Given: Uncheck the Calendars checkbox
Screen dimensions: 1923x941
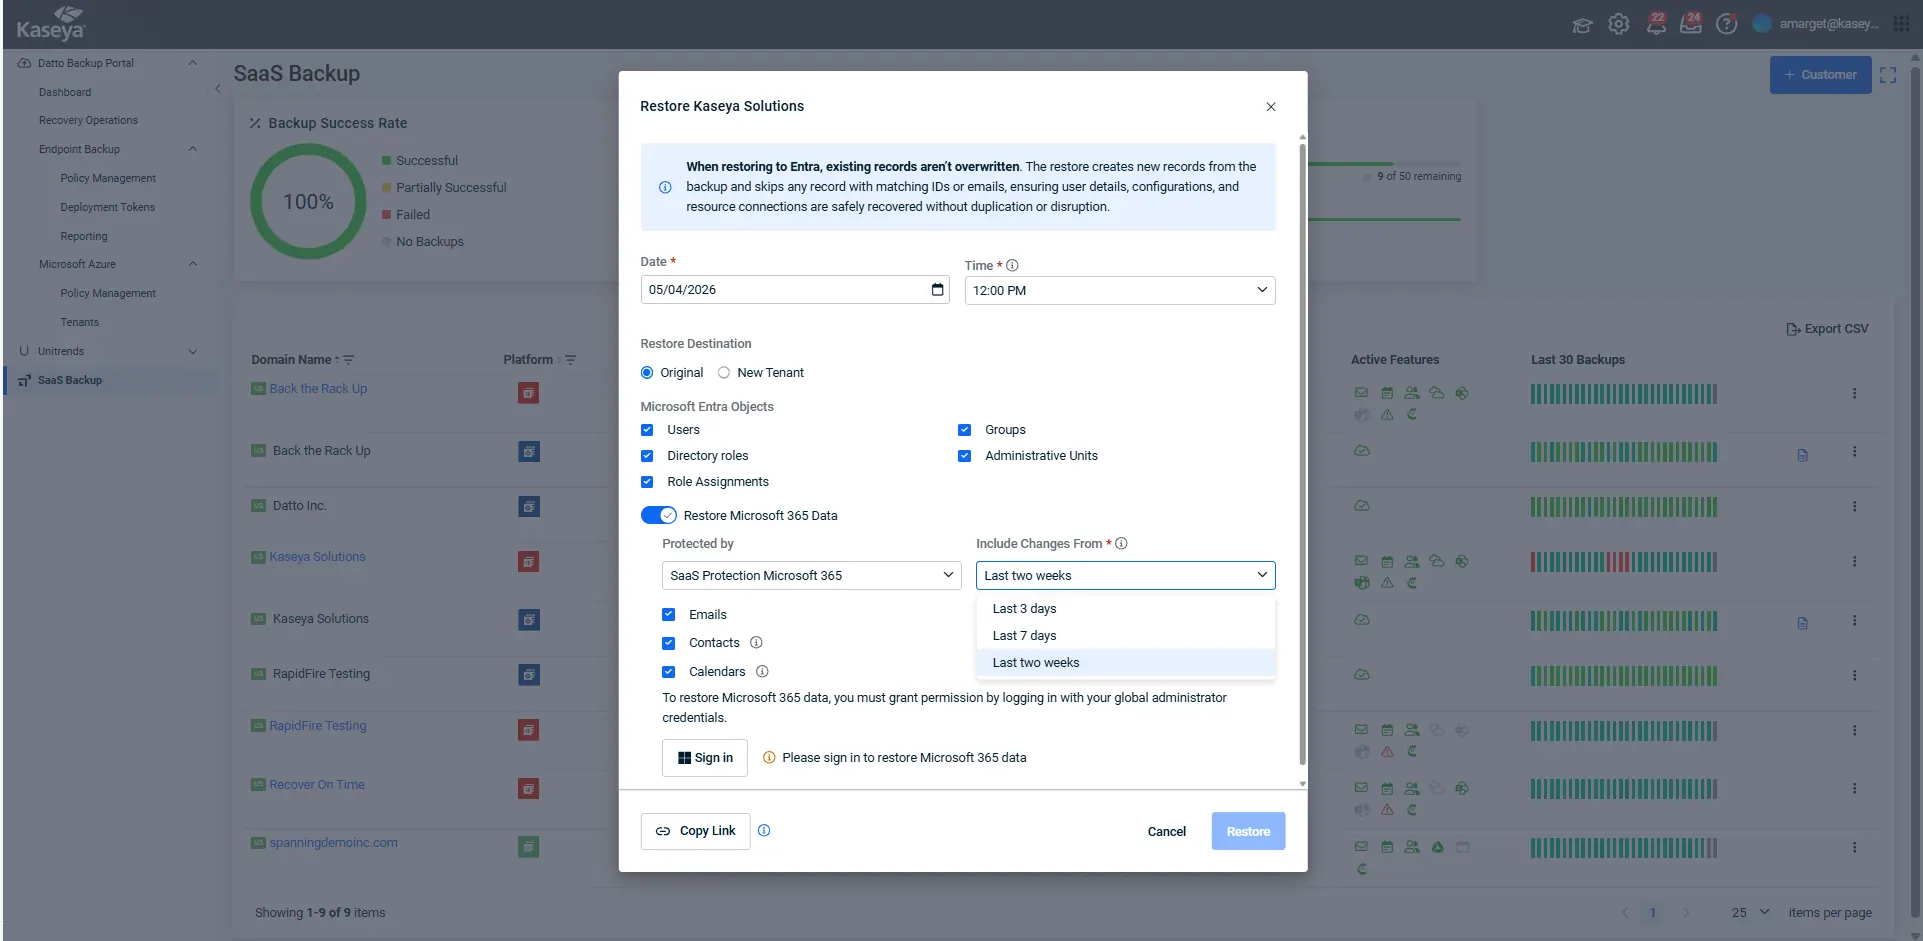Looking at the screenshot, I should (x=669, y=672).
